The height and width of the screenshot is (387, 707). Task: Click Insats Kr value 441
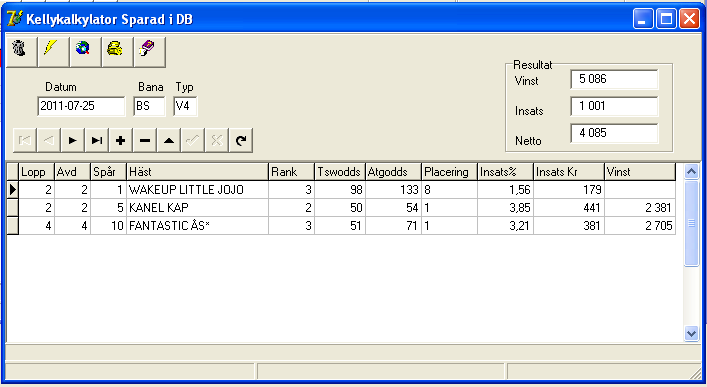[x=569, y=208]
